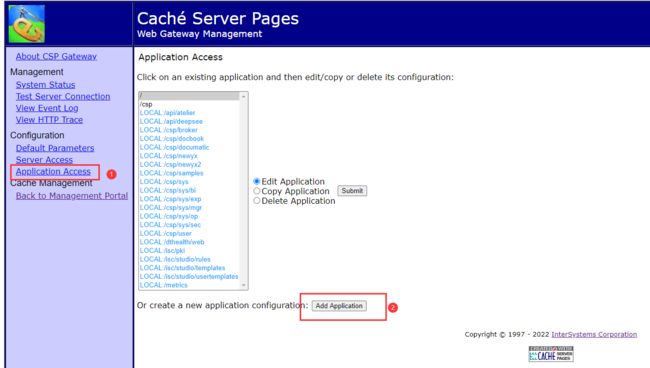Select "LOCAL:/api/deepsee" in the list
Screen dimensions: 650x368
pyautogui.click(x=189, y=121)
